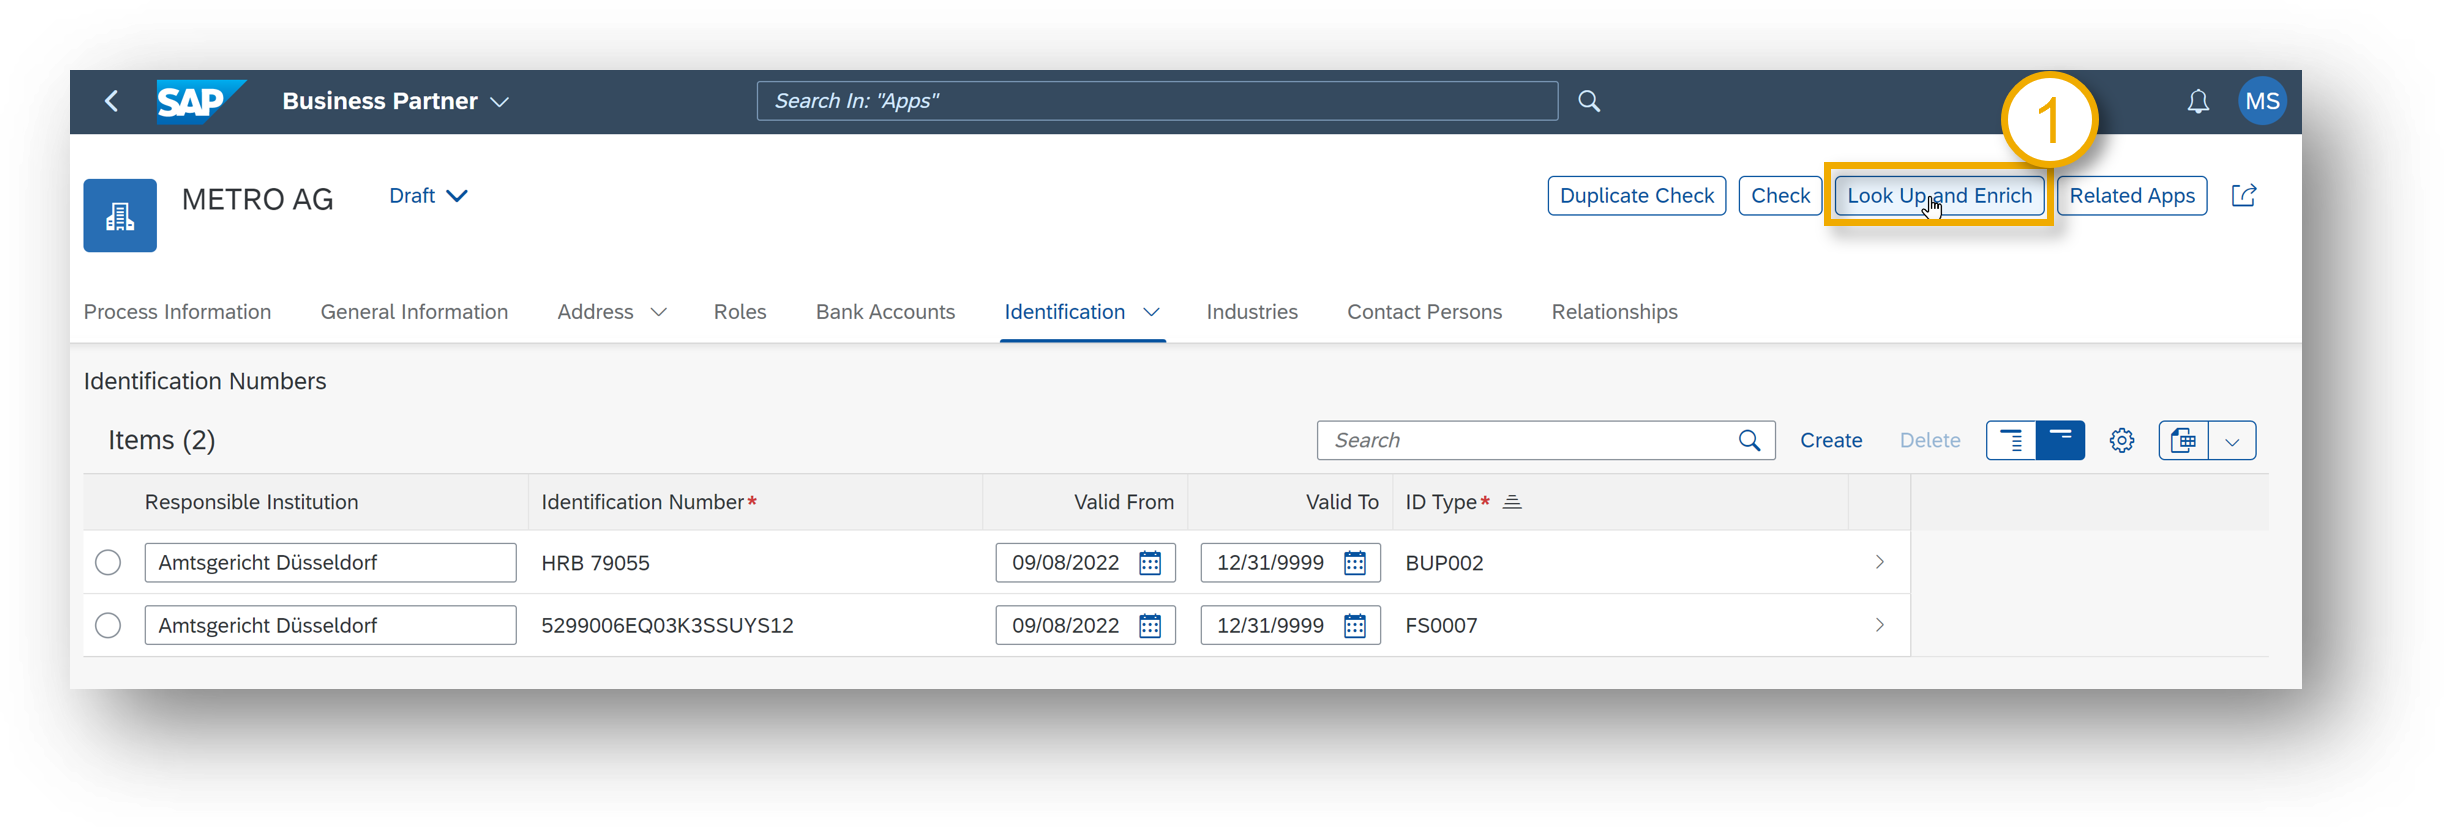Switch to the Industries tab

point(1252,312)
